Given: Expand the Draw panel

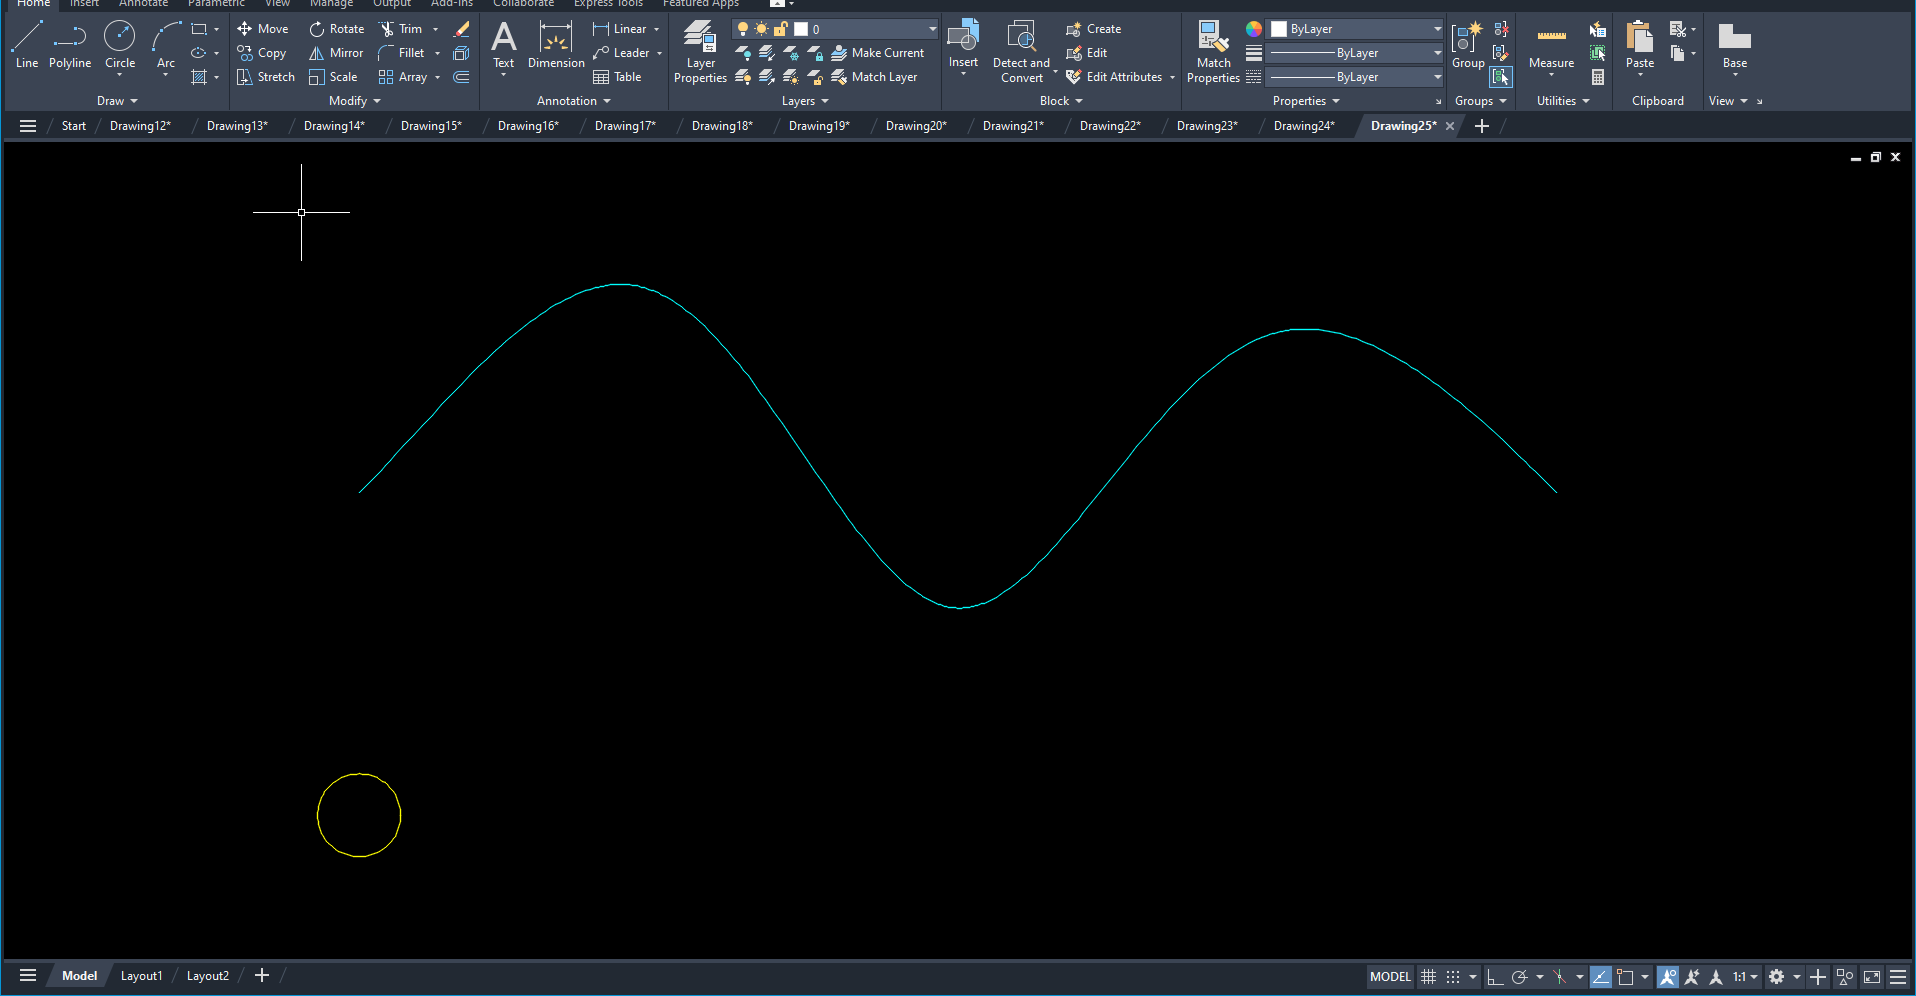Looking at the screenshot, I should pyautogui.click(x=117, y=101).
